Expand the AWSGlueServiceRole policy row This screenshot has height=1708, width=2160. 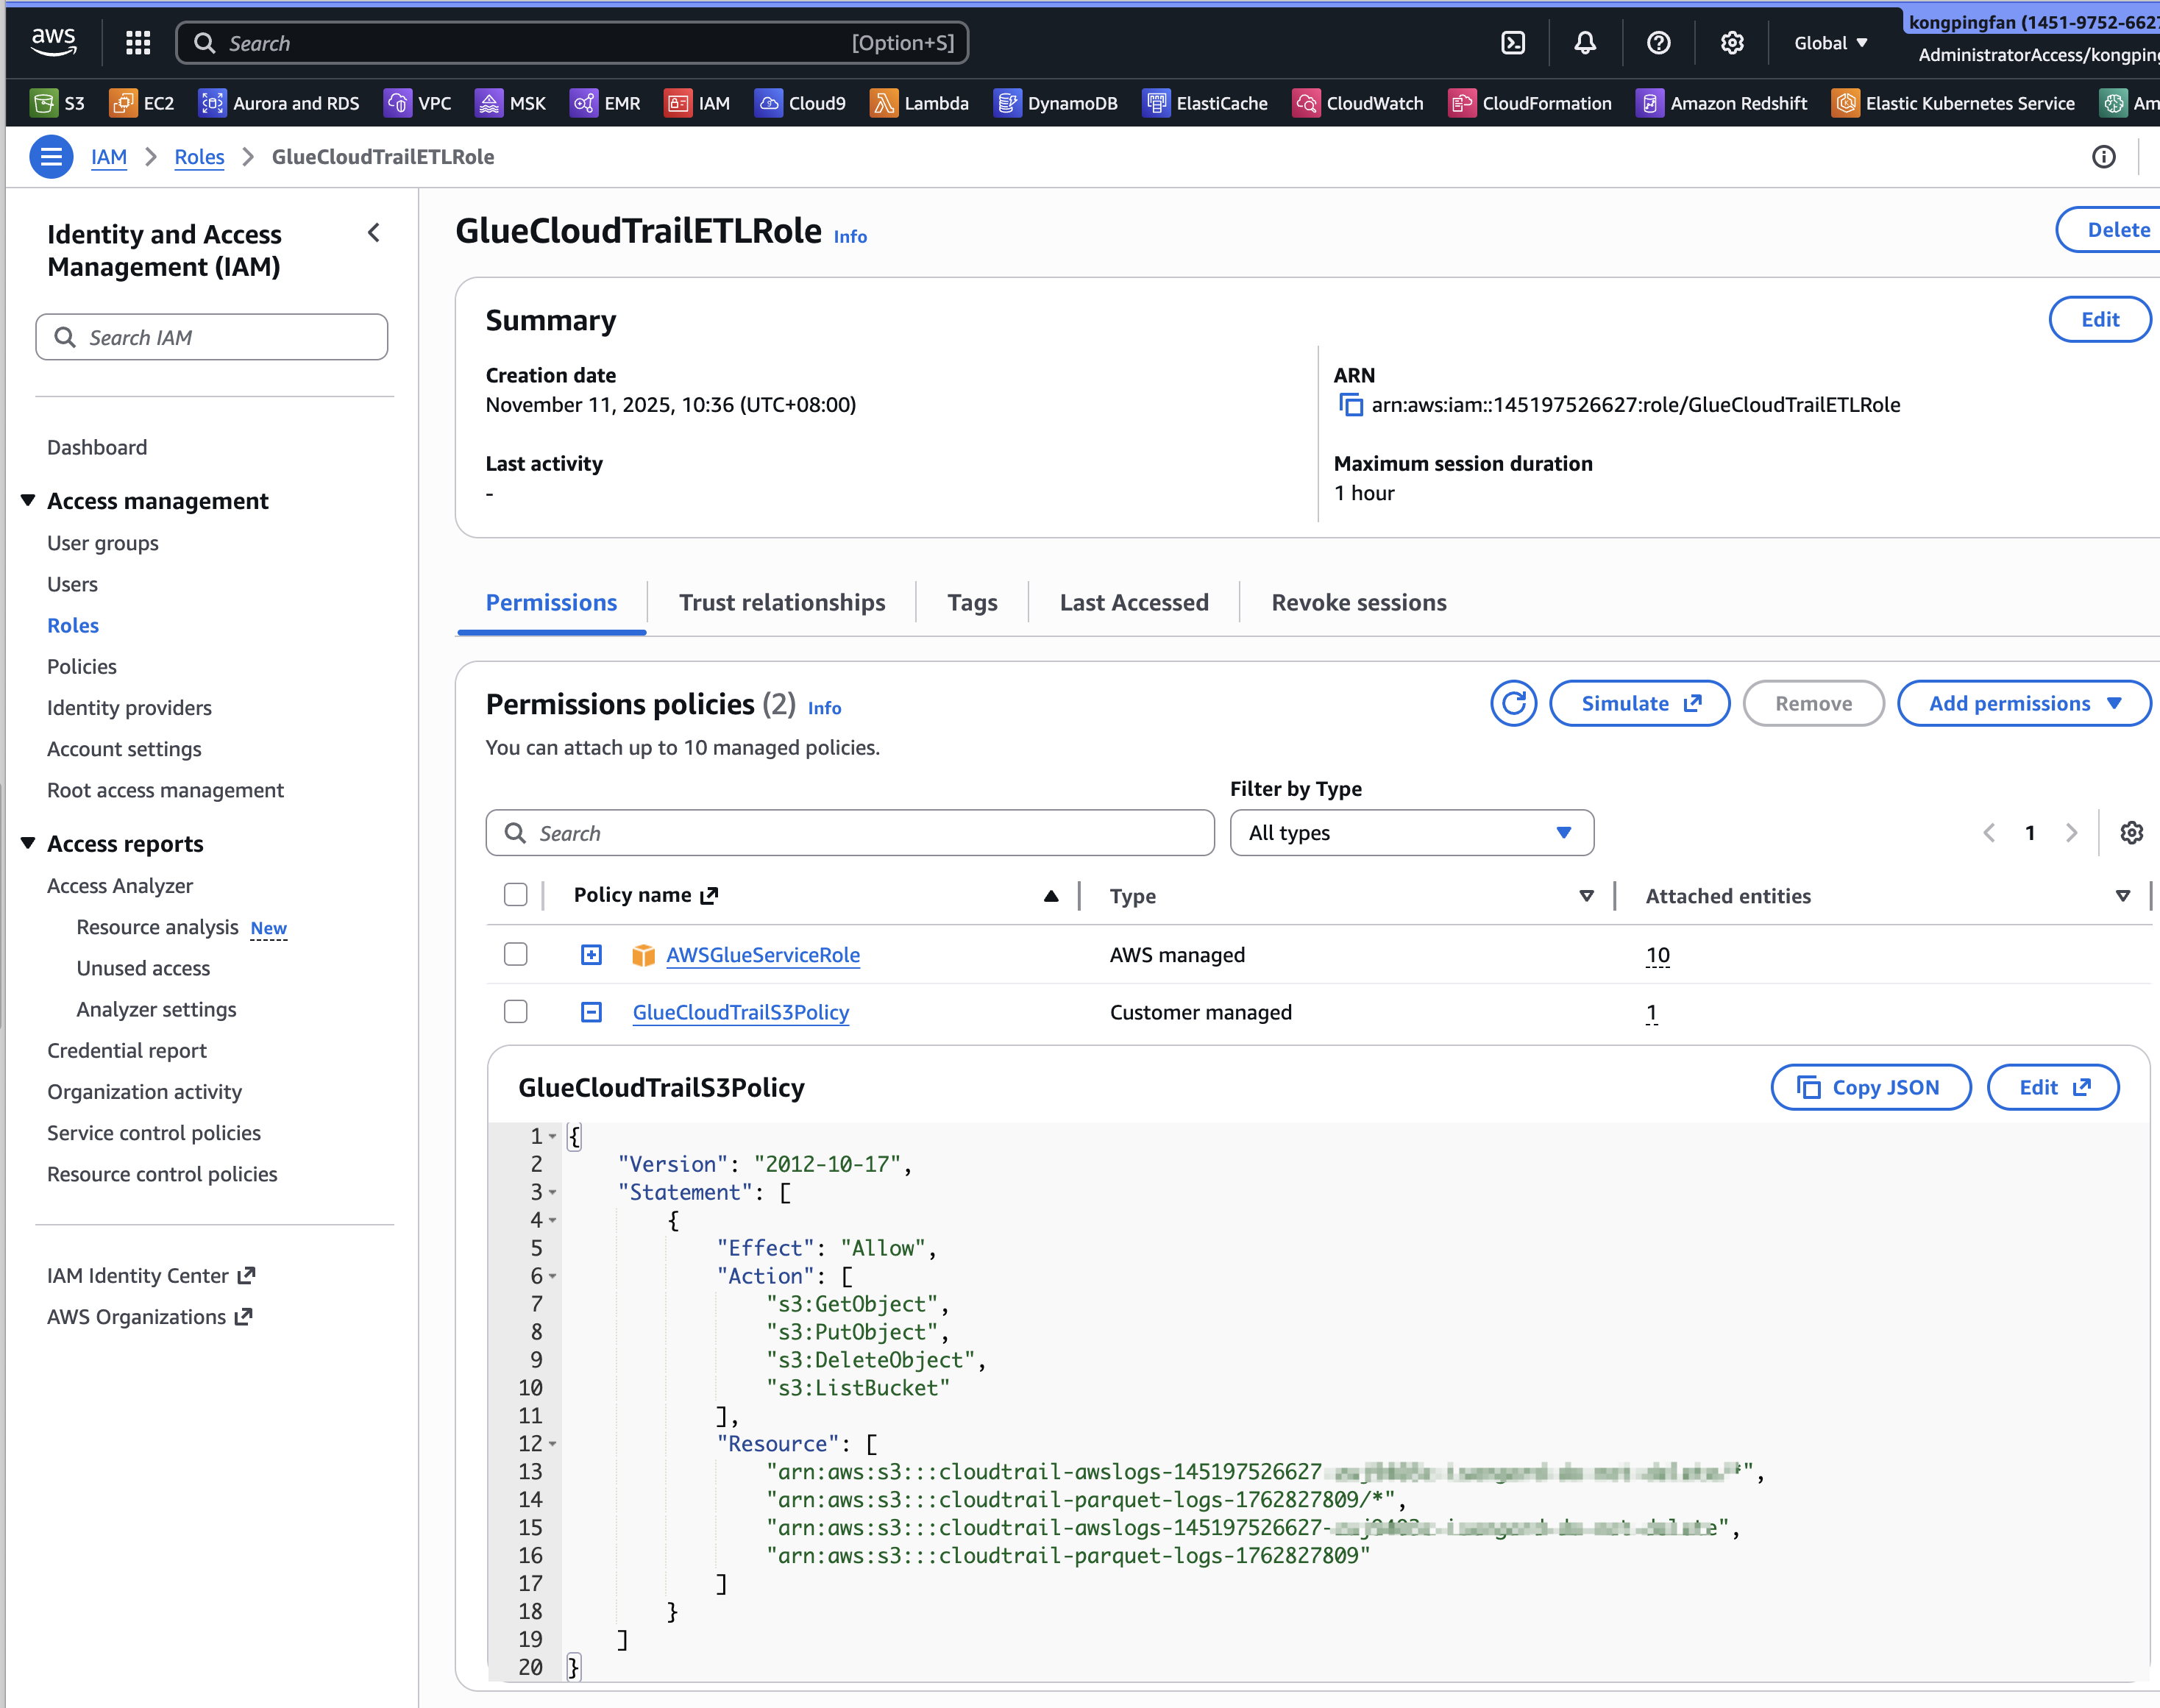tap(591, 954)
